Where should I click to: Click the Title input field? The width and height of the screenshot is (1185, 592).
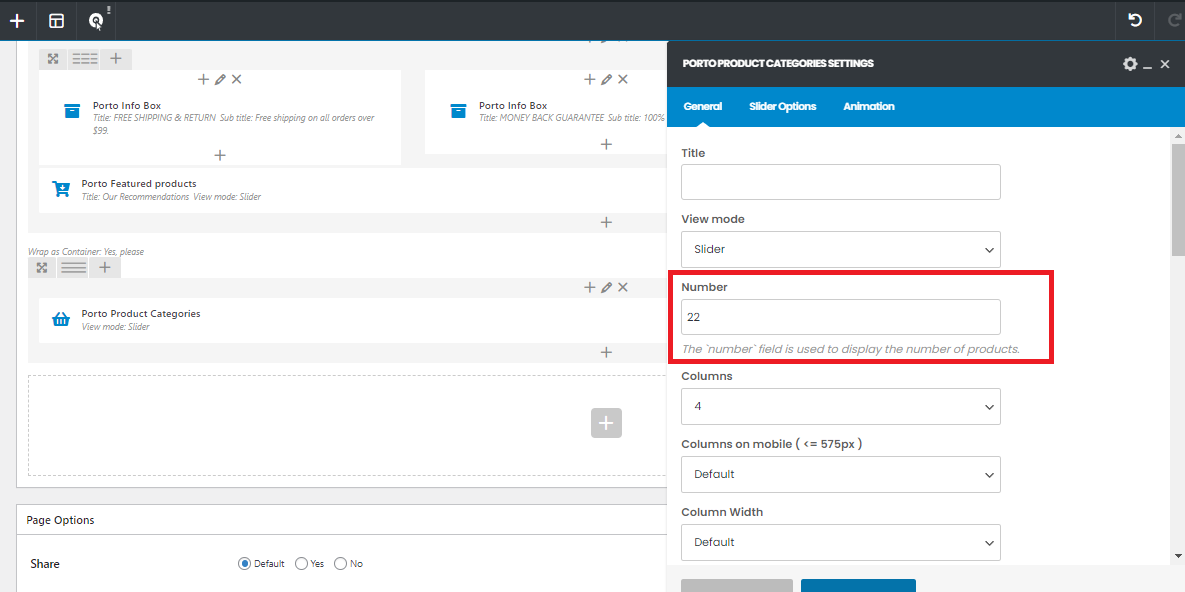tap(840, 182)
